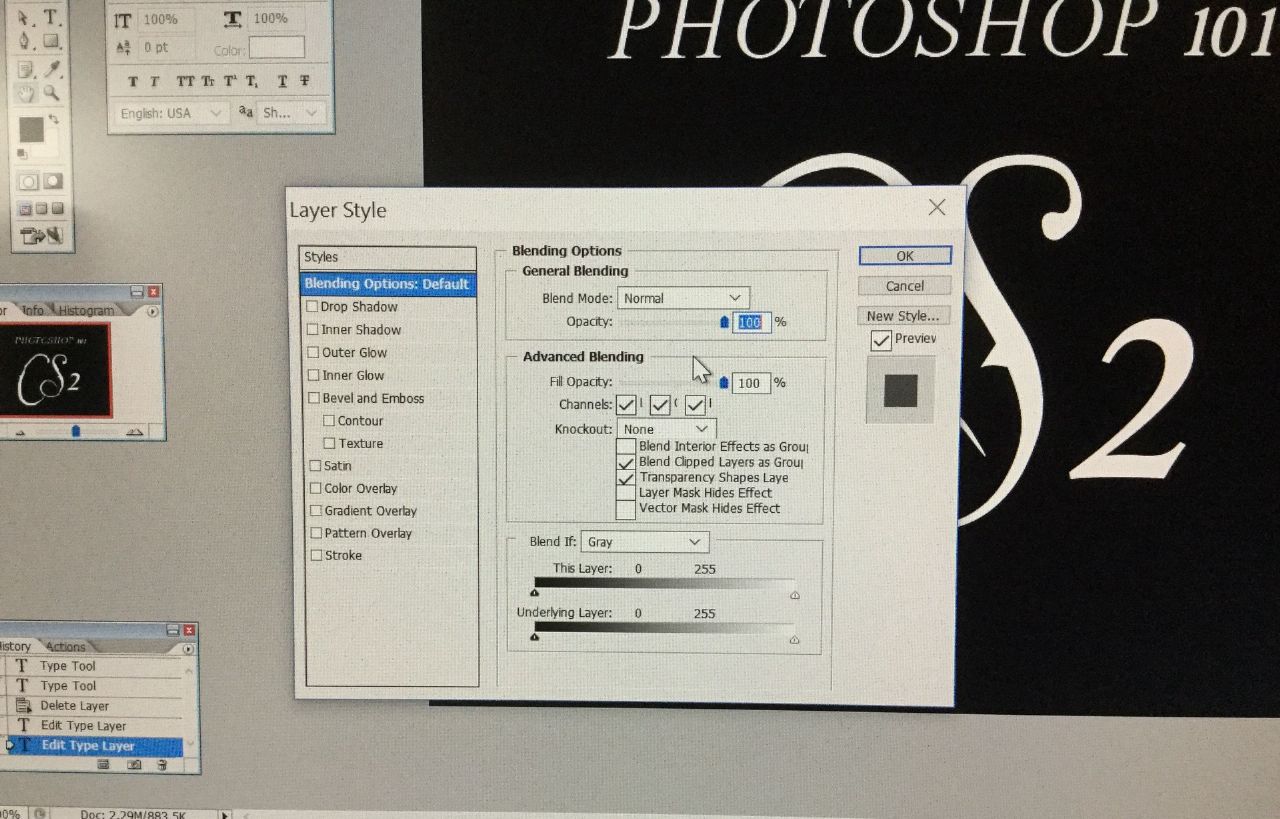1280x819 pixels.
Task: Open the English: USA language dropdown
Action: [x=172, y=113]
